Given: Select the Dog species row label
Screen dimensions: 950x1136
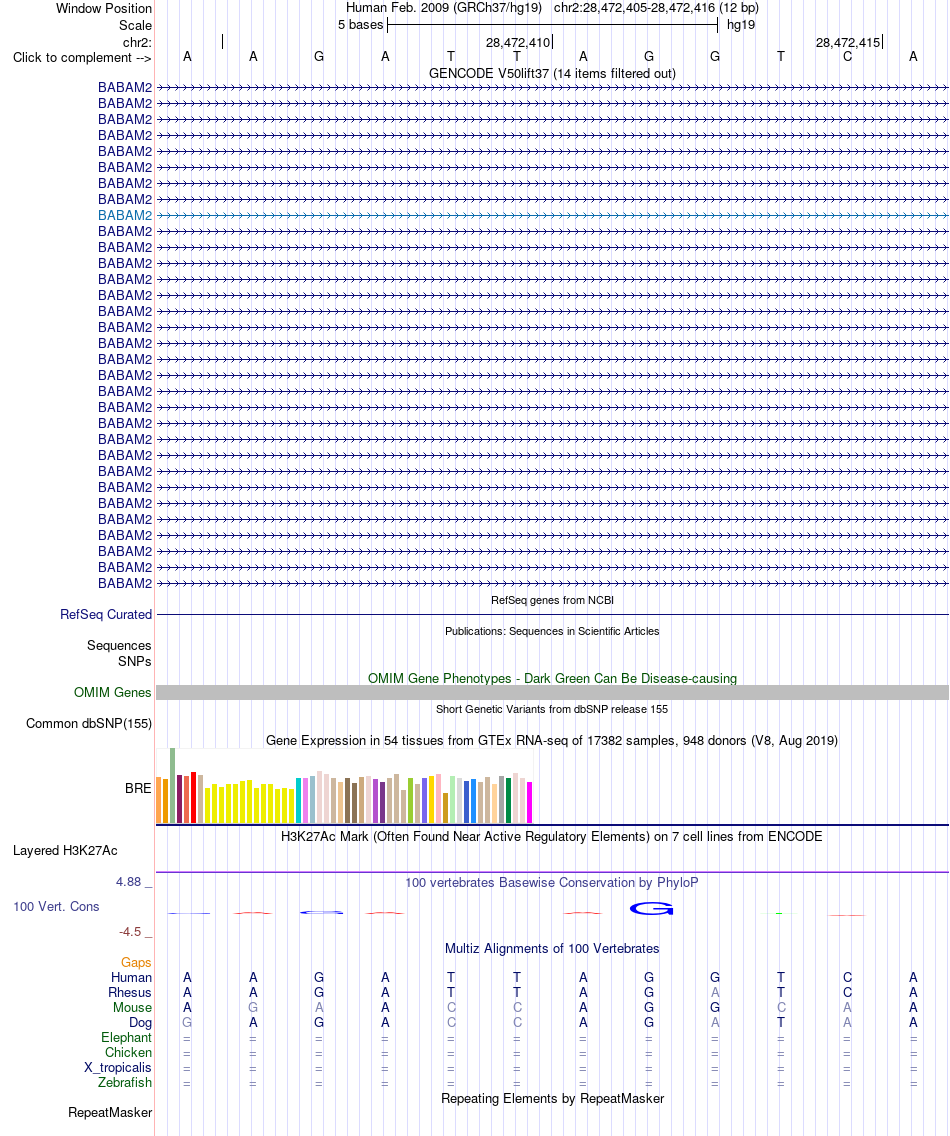Looking at the screenshot, I should pos(141,1023).
